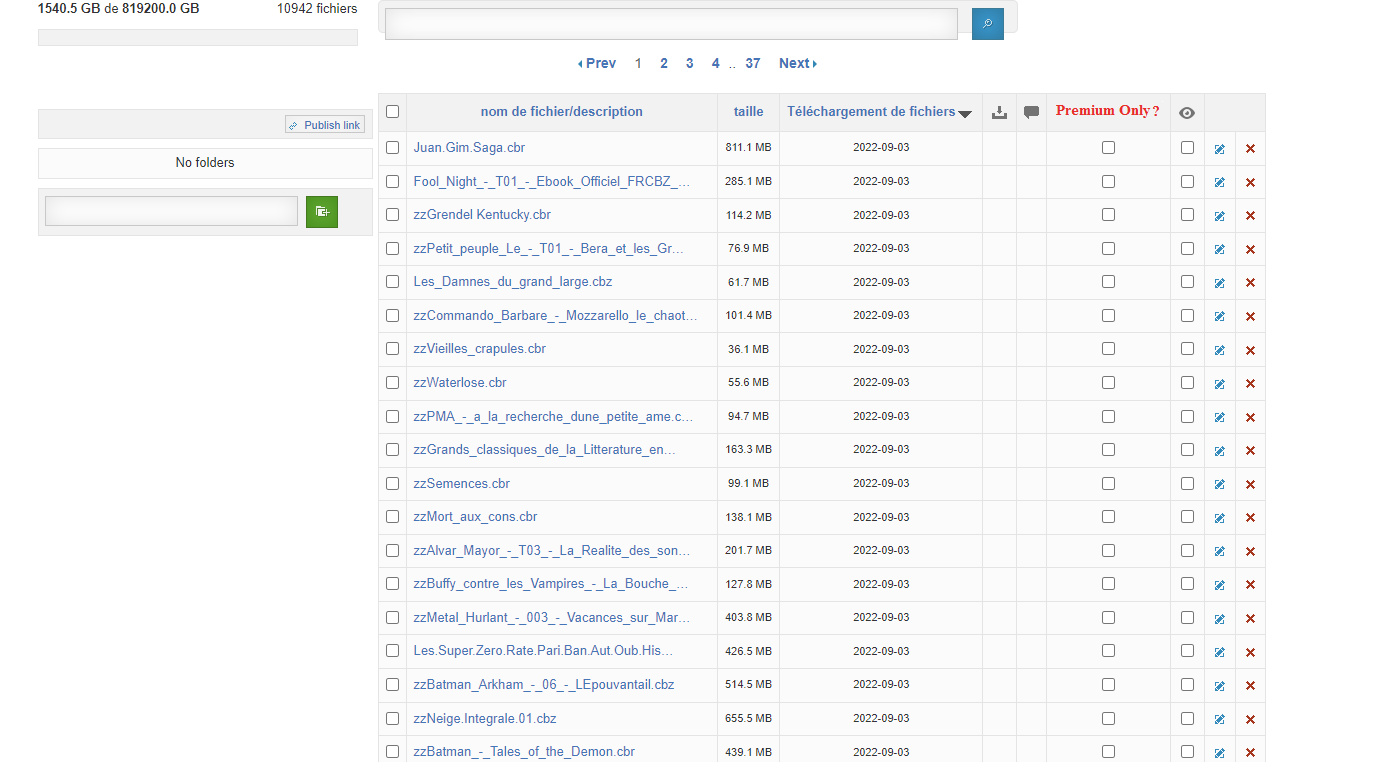Click the Next page link

coord(798,63)
